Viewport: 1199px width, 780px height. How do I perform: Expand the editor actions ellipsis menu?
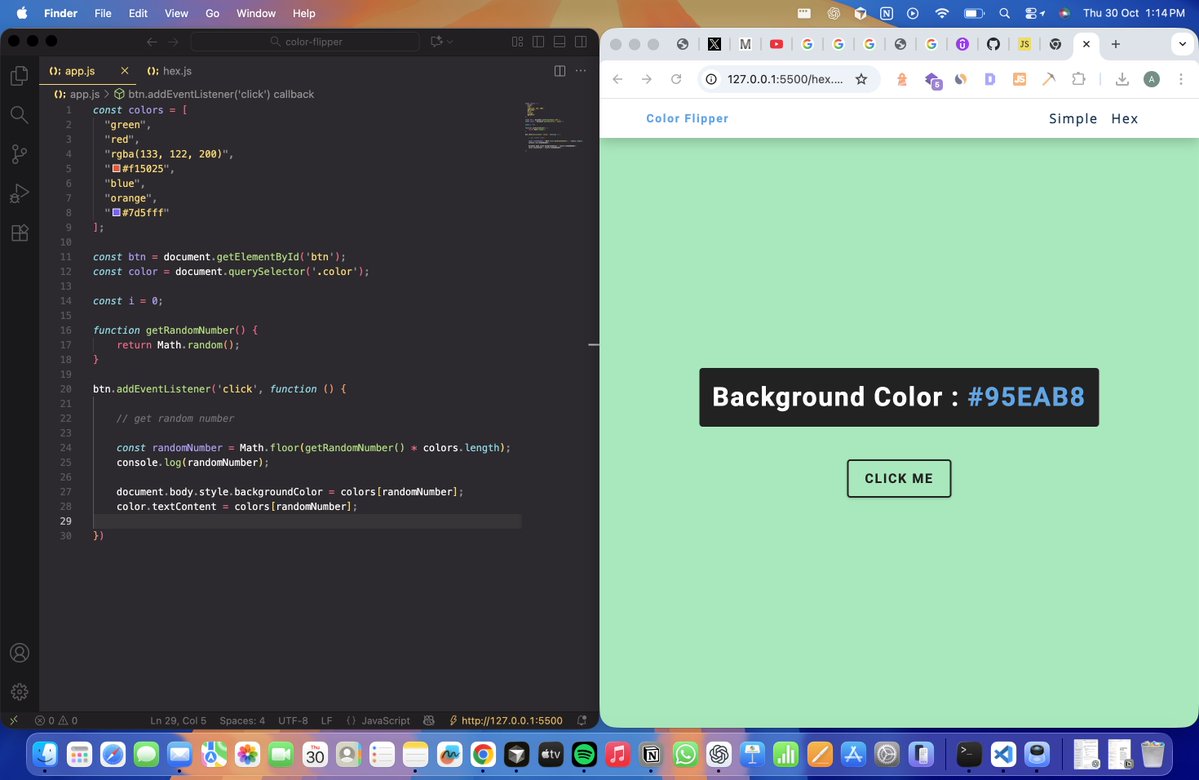(x=581, y=71)
